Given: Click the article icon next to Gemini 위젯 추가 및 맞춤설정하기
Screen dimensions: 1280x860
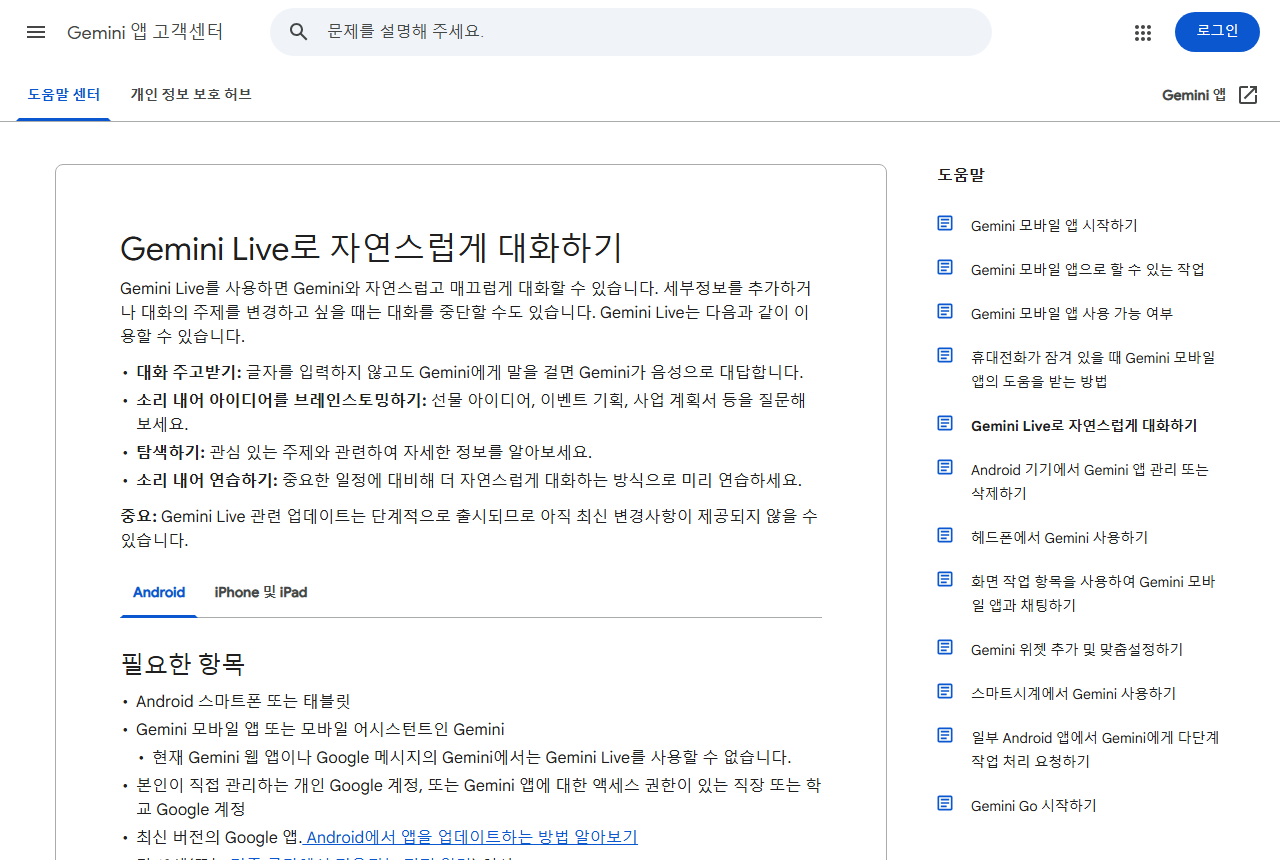Looking at the screenshot, I should tap(945, 647).
